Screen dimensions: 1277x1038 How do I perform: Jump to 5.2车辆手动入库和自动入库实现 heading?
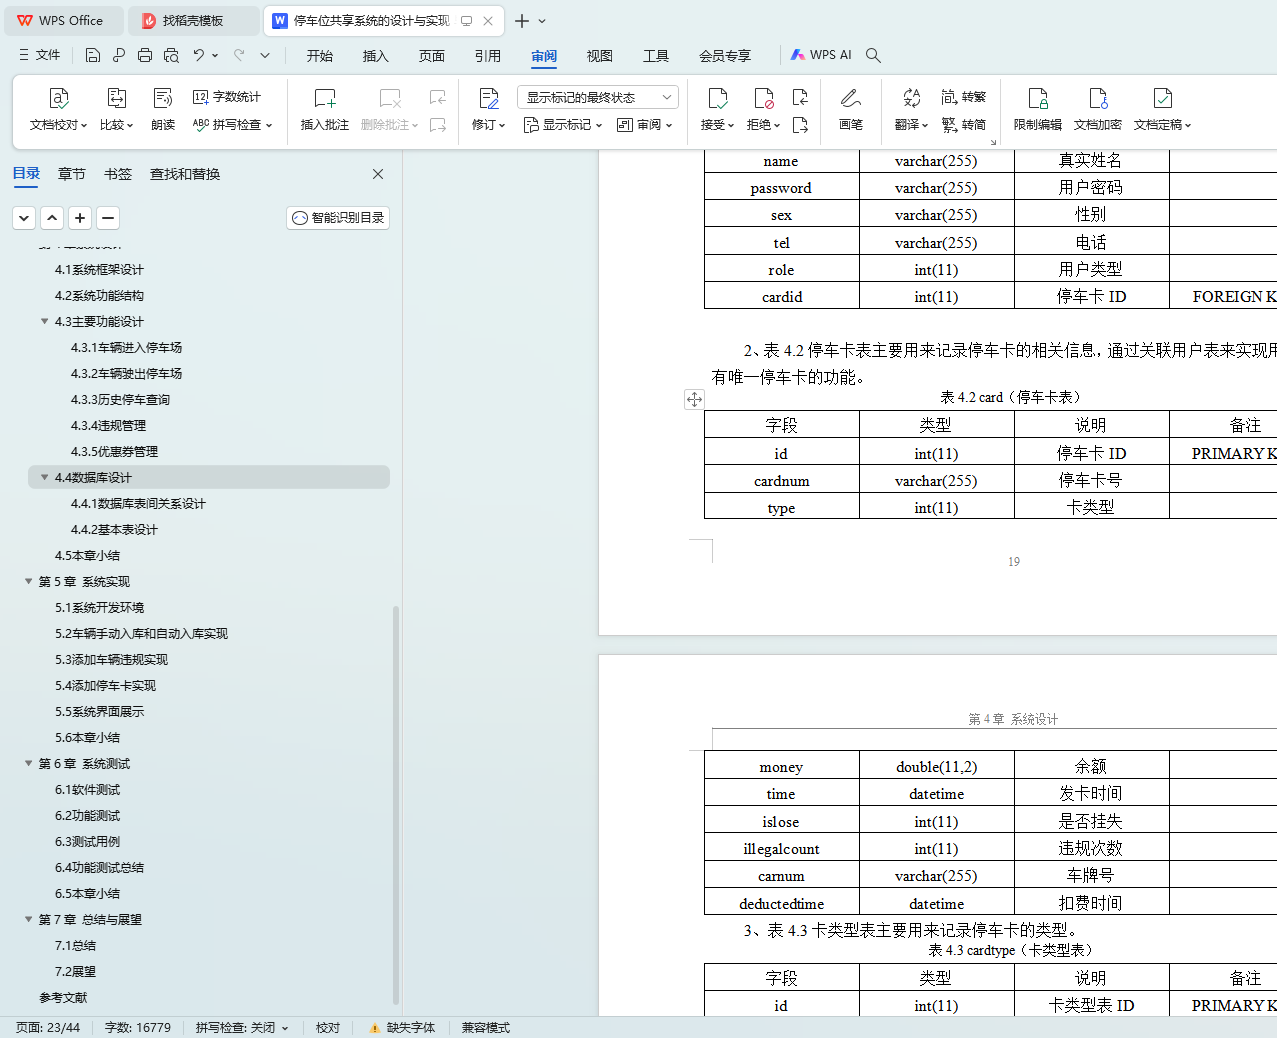tap(141, 633)
